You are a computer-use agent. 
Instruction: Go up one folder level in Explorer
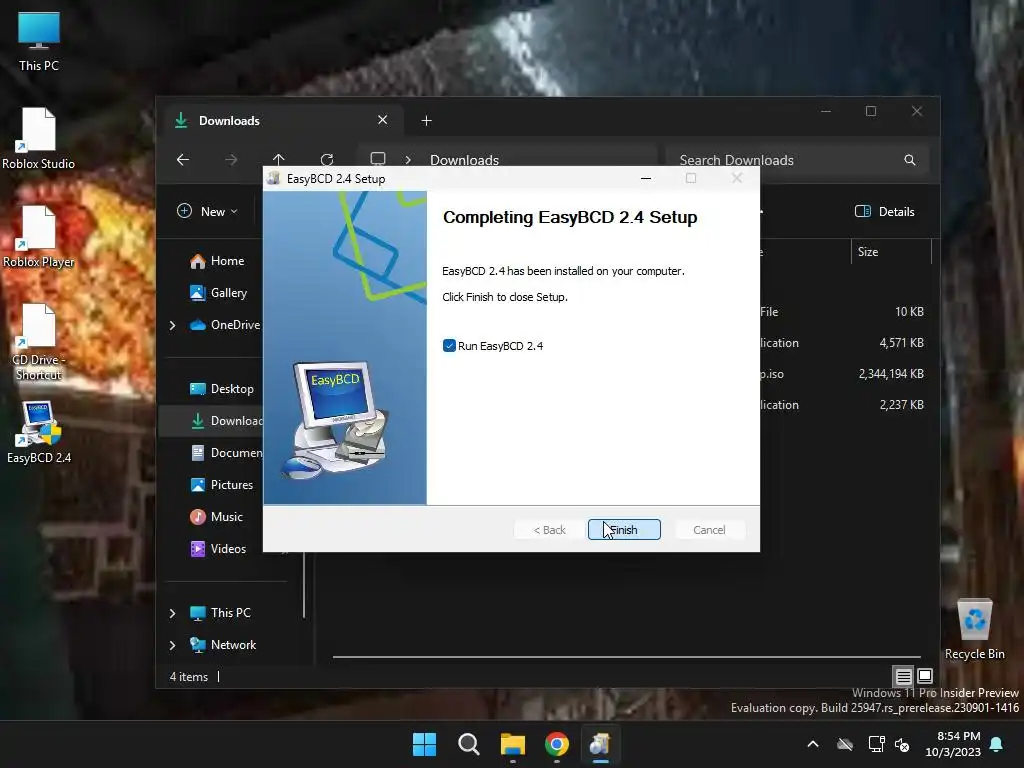point(279,159)
